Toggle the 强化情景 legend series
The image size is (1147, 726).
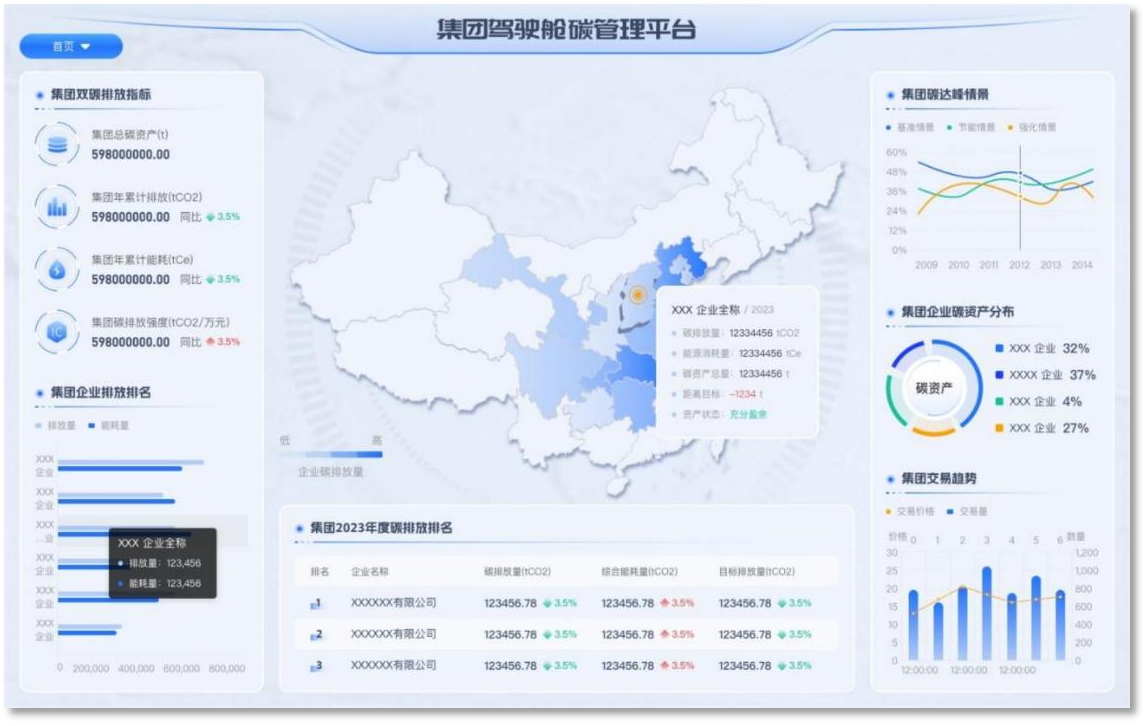[x=1031, y=128]
